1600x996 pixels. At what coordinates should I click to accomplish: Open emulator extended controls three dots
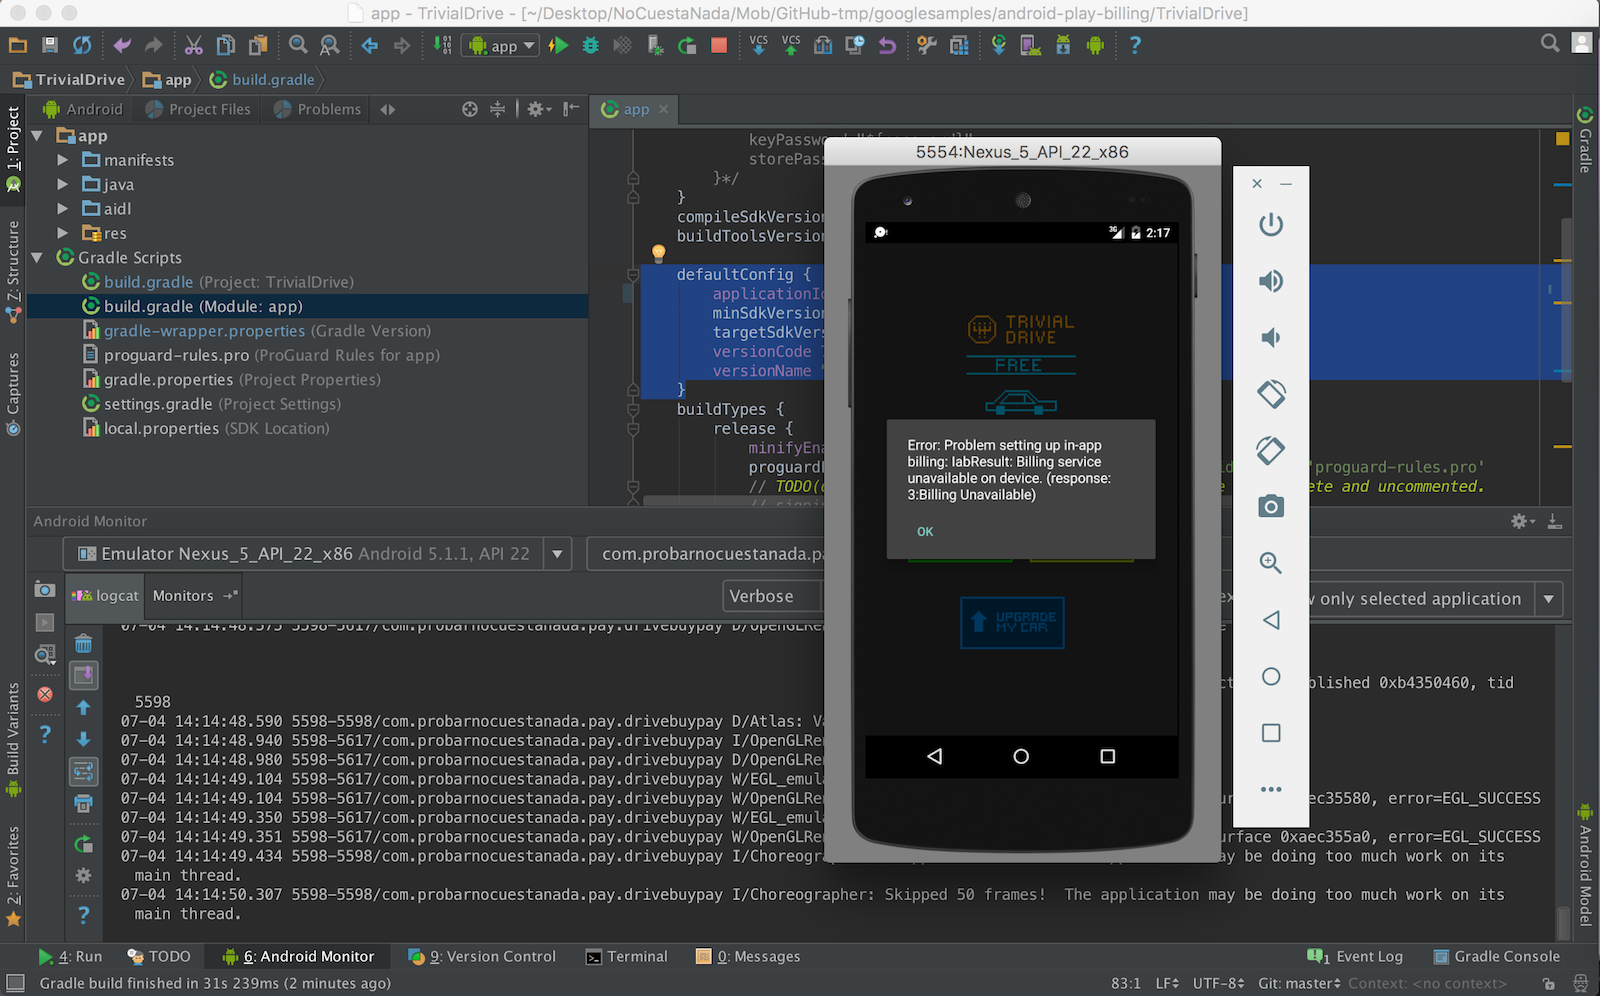point(1271,789)
